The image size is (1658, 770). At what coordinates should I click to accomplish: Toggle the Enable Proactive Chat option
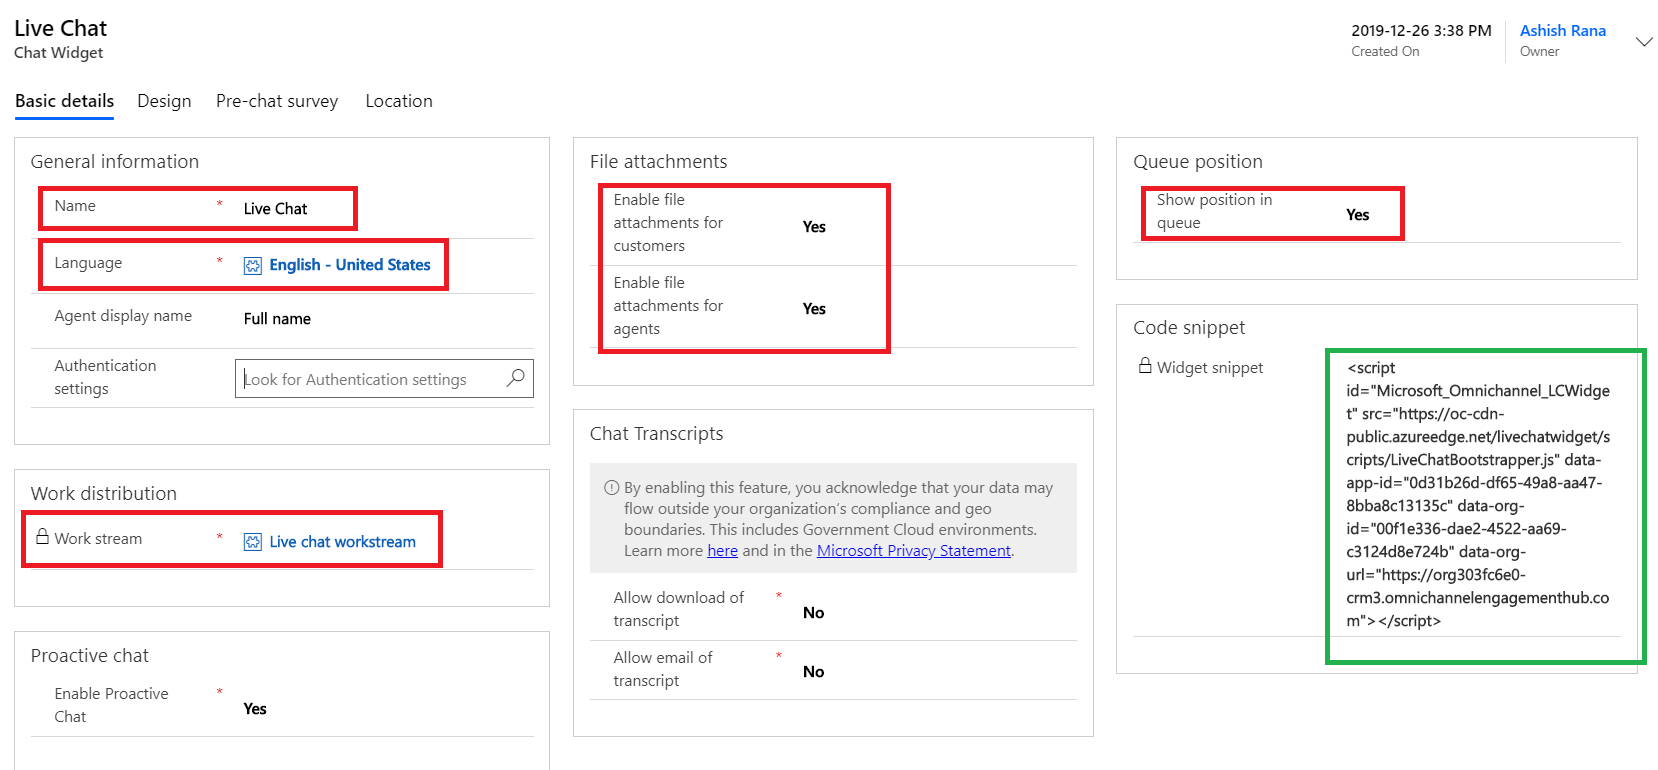click(x=255, y=709)
